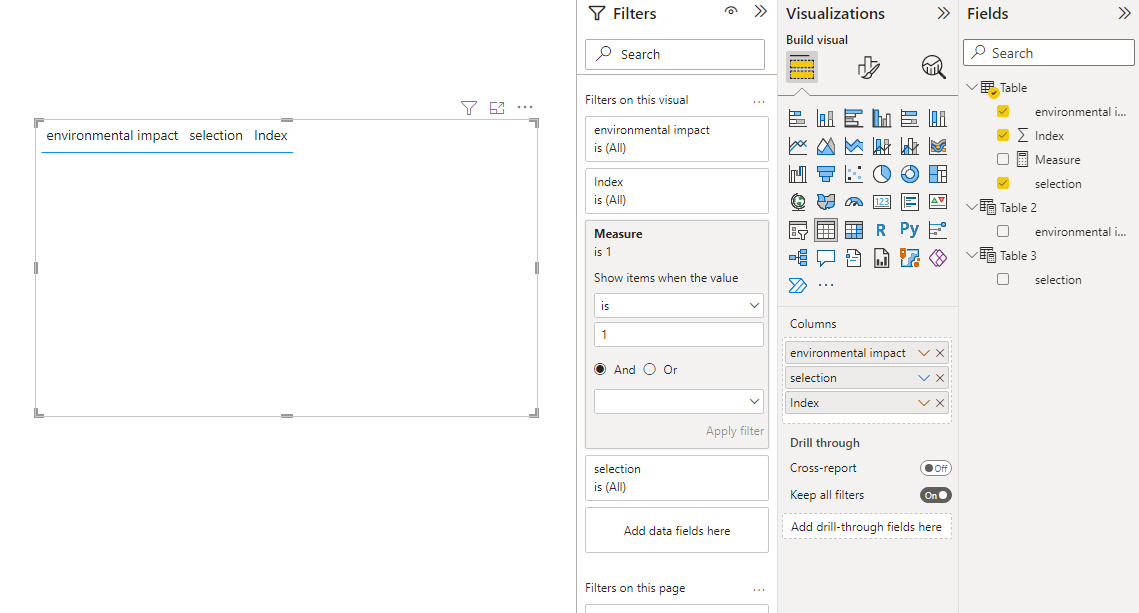Insert the Q&A speech bubble visual
The height and width of the screenshot is (613, 1139).
coord(825,258)
